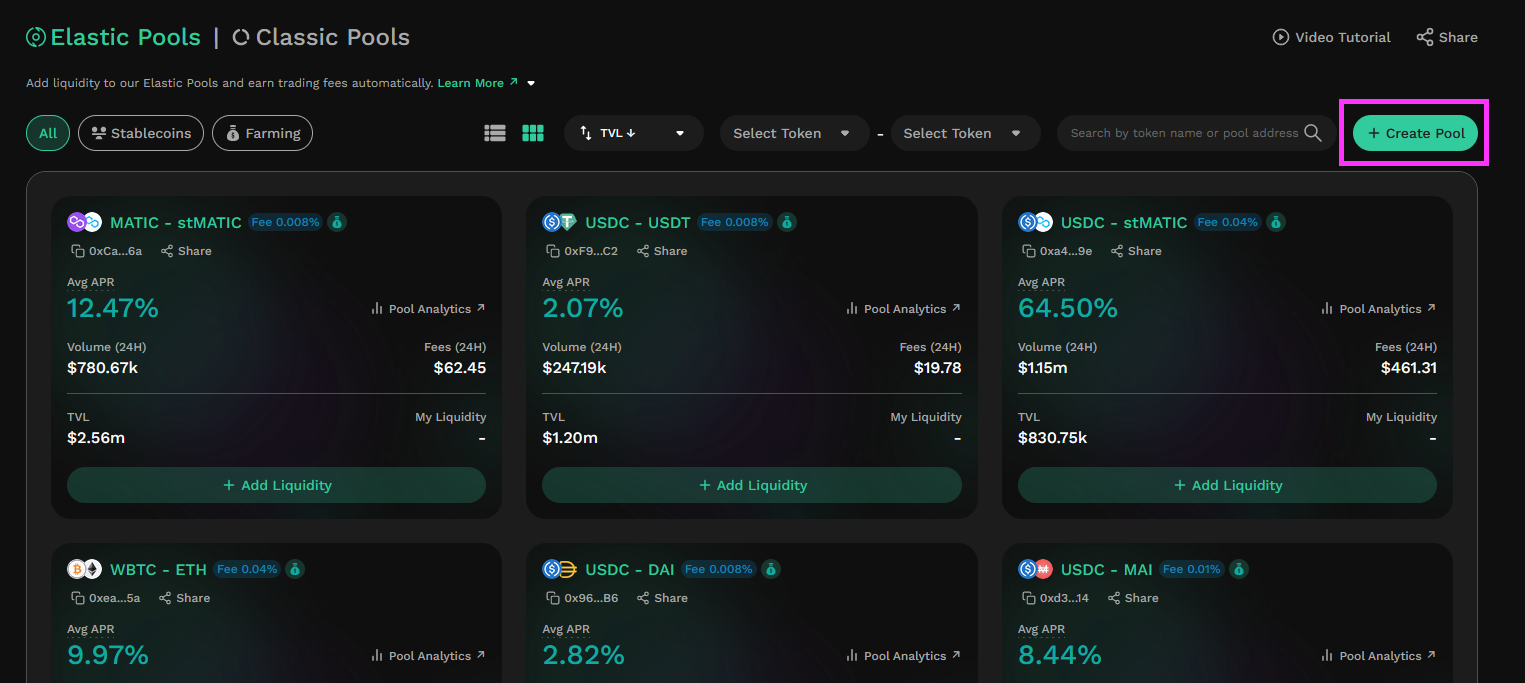This screenshot has width=1525, height=683.
Task: Click the Create Pool button
Action: [x=1415, y=133]
